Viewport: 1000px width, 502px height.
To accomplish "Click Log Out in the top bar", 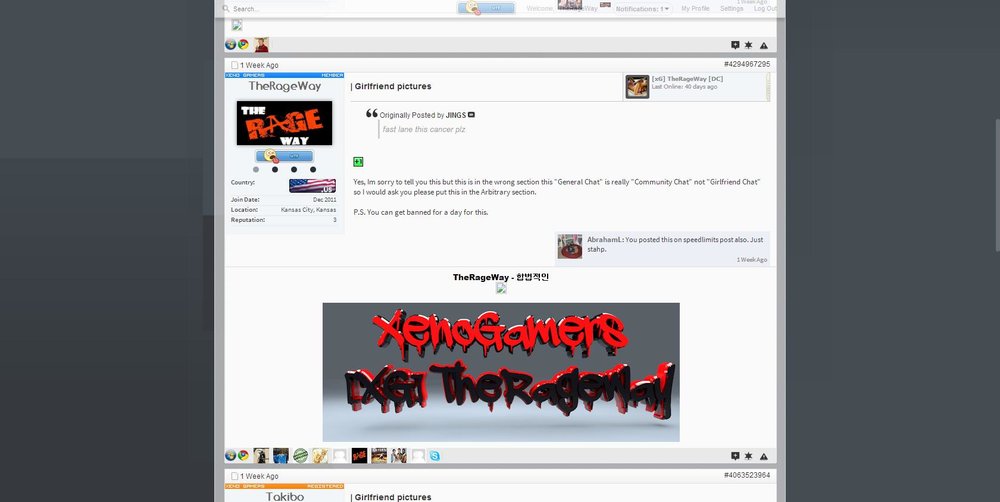I will [765, 9].
